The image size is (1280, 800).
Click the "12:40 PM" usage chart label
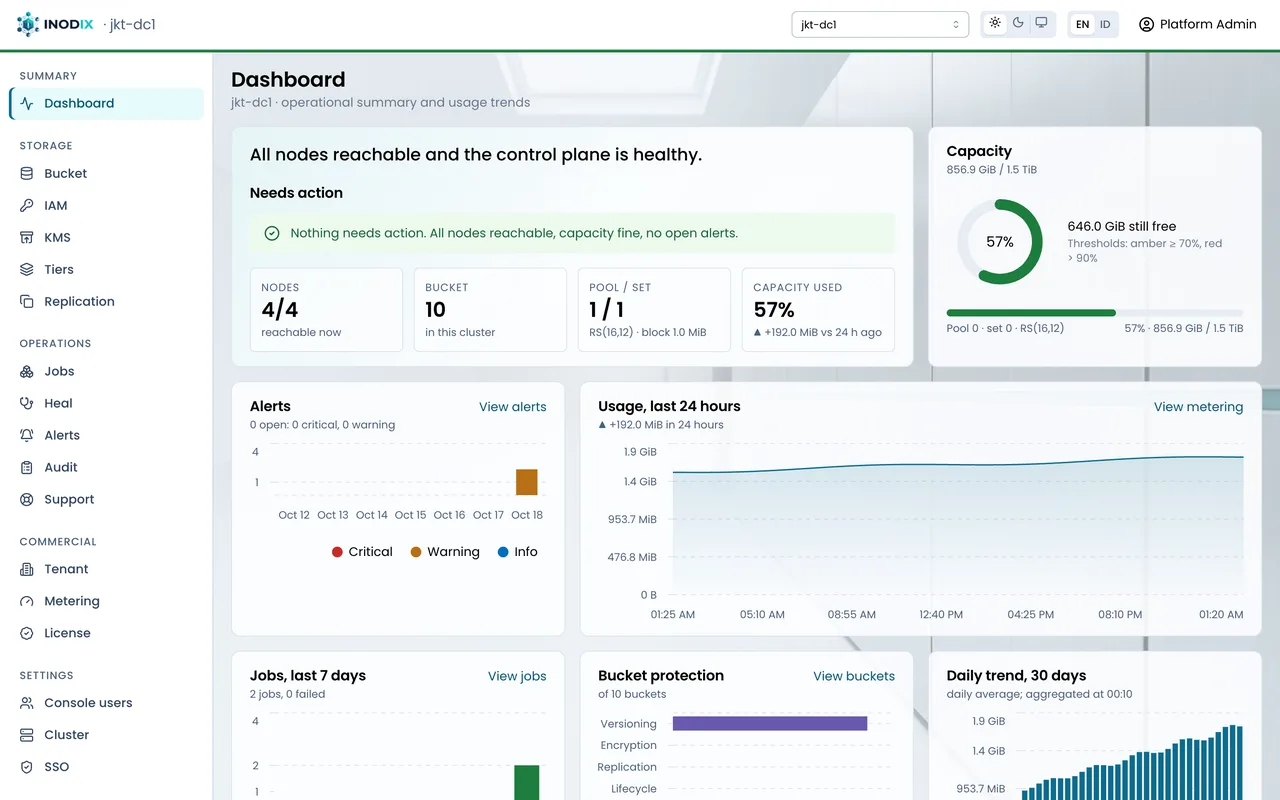[x=941, y=615]
